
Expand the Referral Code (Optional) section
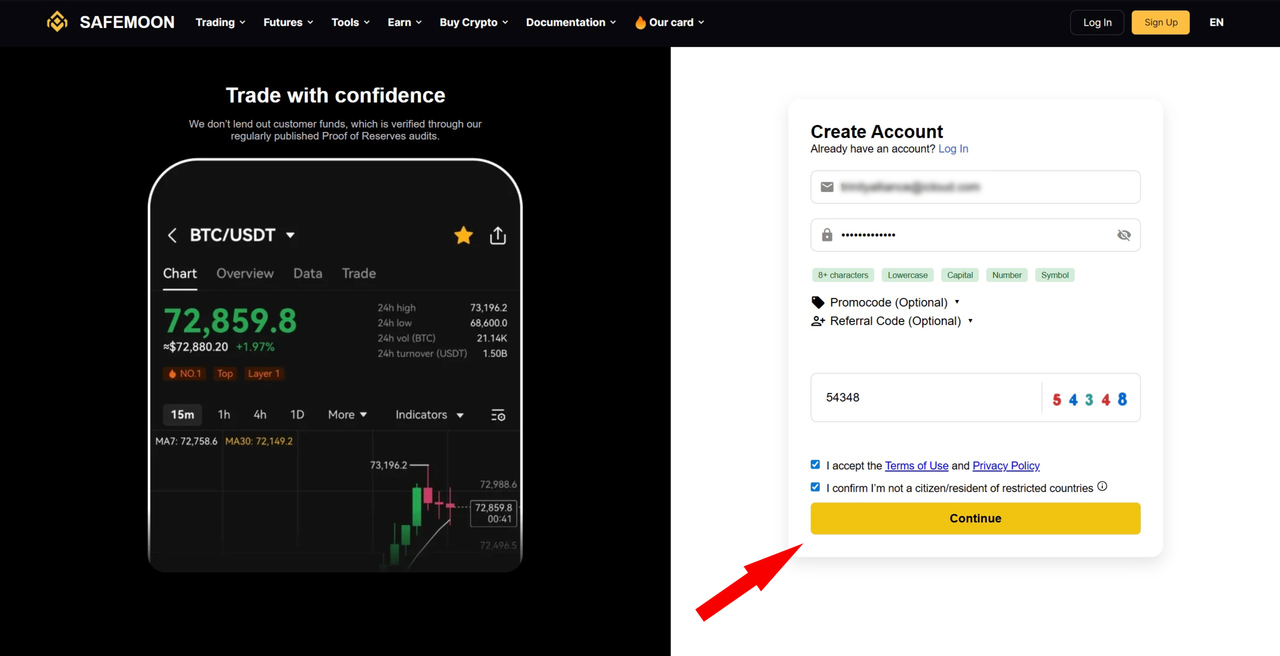[892, 321]
